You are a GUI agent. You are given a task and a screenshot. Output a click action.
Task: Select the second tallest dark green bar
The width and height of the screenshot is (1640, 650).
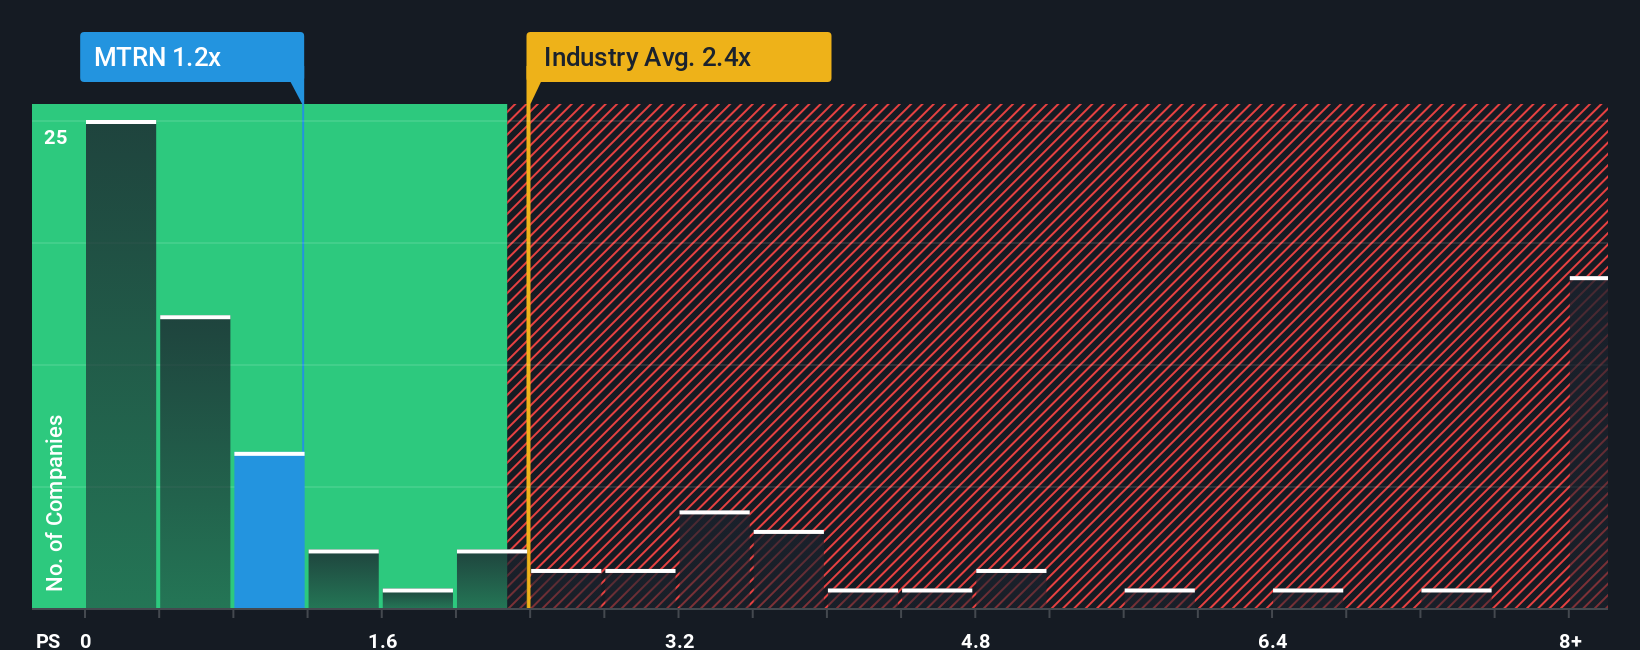(x=195, y=462)
